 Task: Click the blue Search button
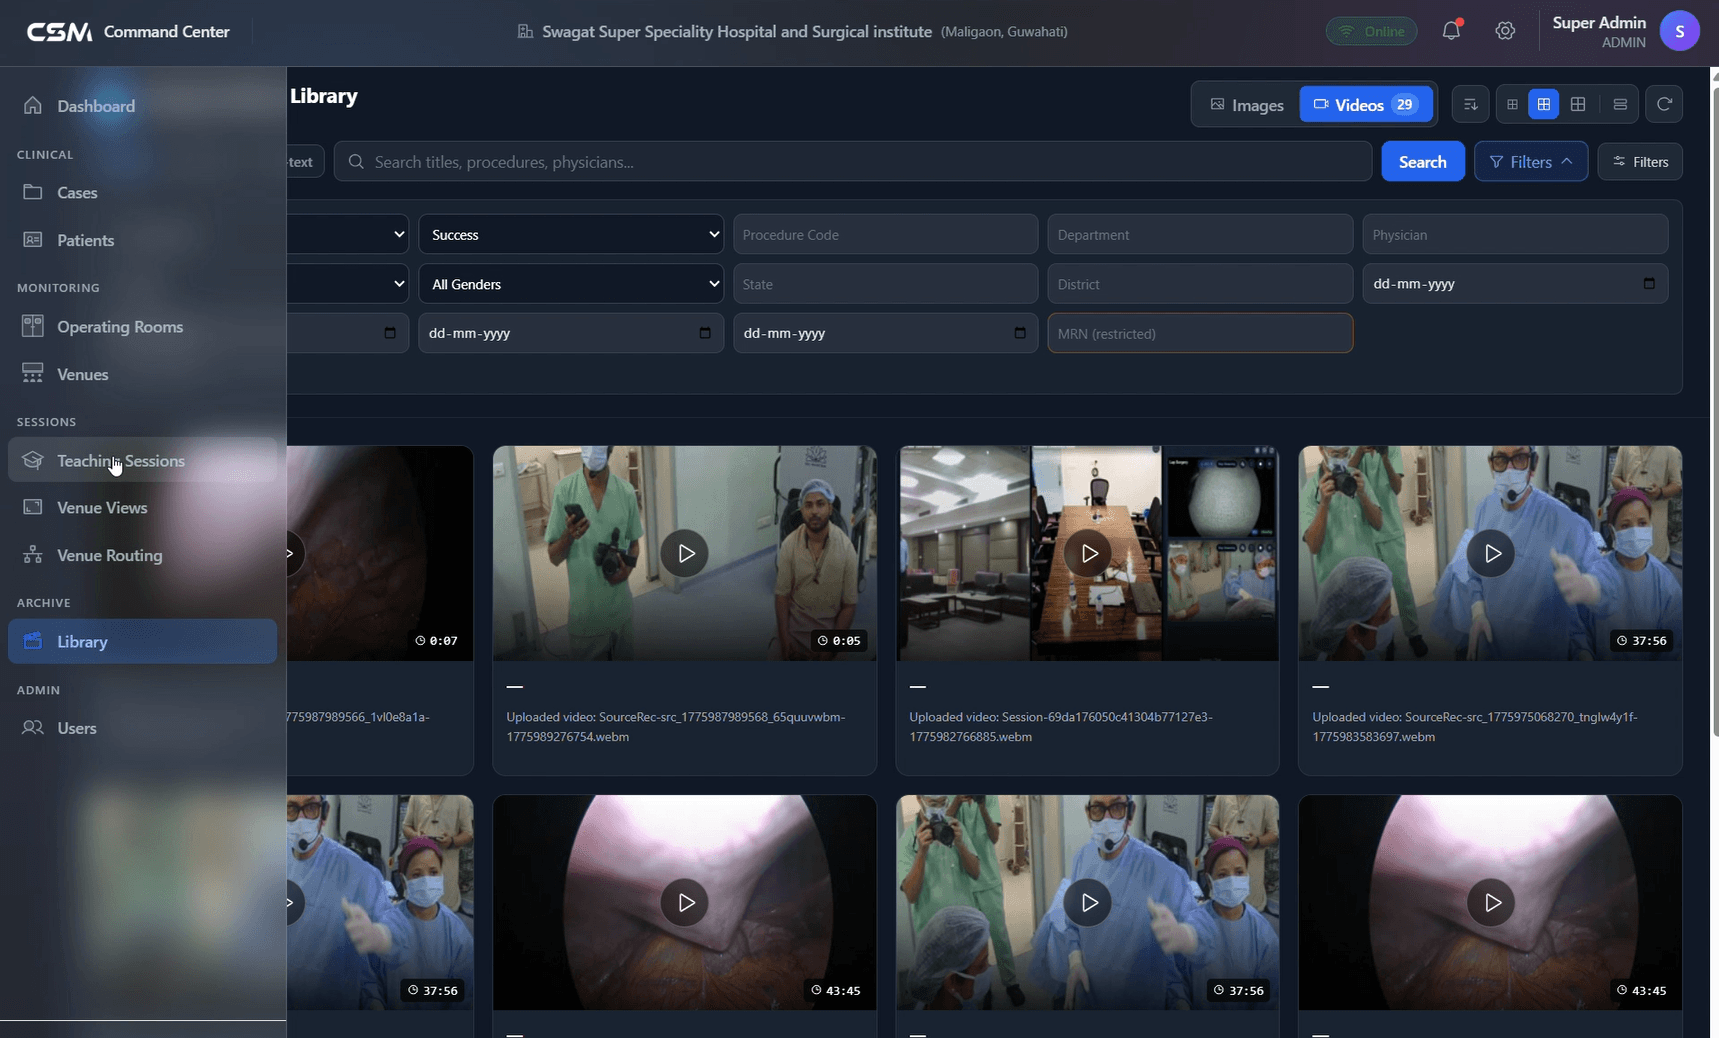pyautogui.click(x=1423, y=162)
